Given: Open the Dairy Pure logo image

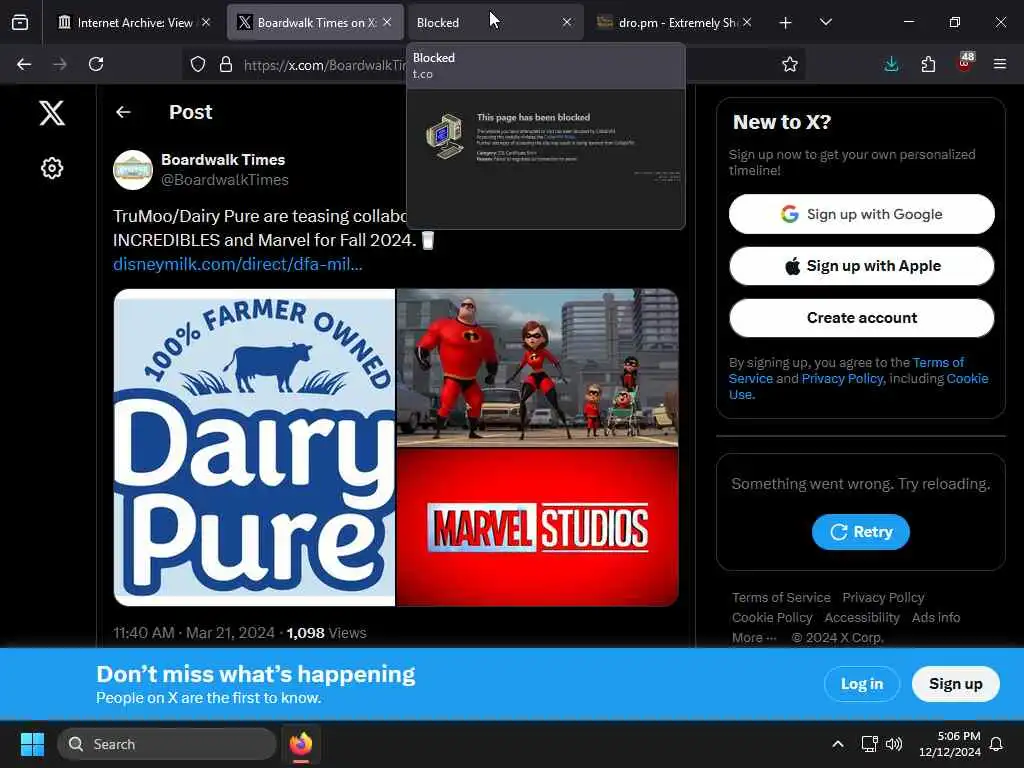Looking at the screenshot, I should pos(254,447).
